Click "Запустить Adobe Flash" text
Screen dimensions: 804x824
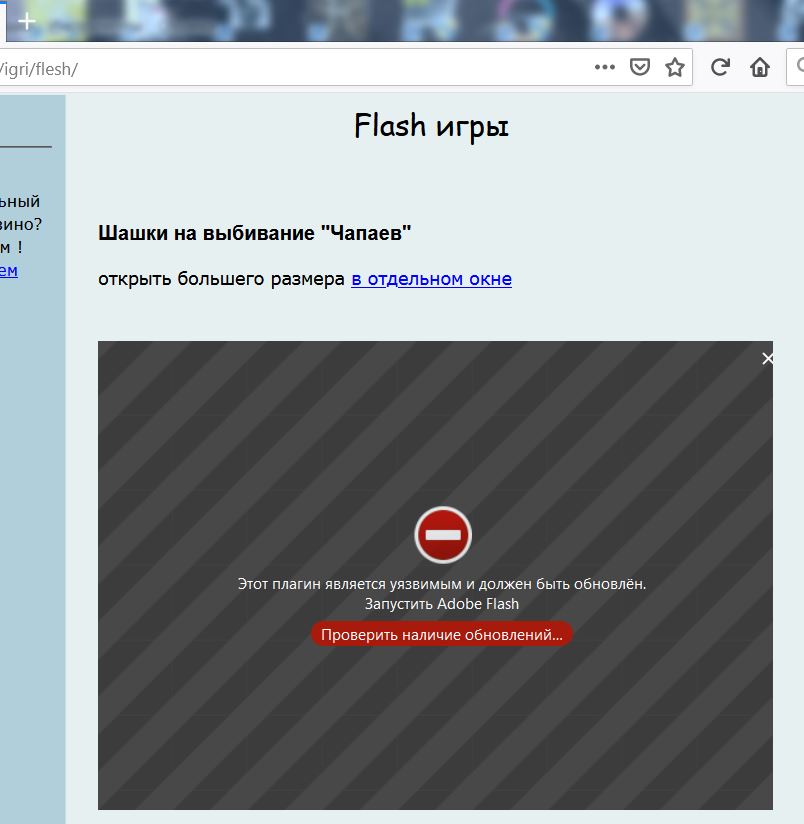tap(442, 604)
